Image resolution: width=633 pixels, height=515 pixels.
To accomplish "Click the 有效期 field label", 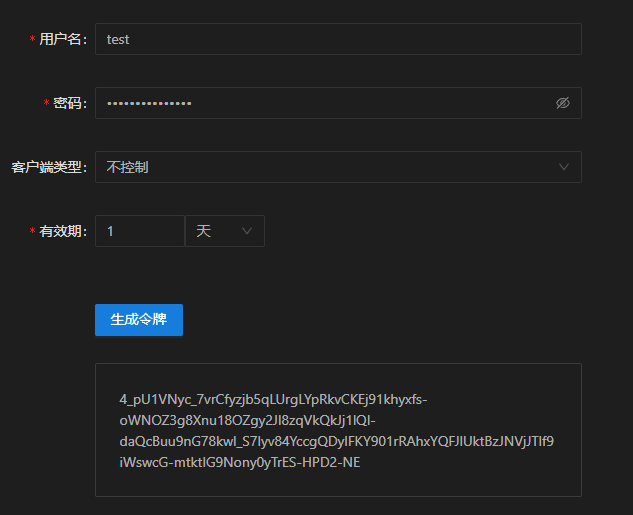I will 63,231.
